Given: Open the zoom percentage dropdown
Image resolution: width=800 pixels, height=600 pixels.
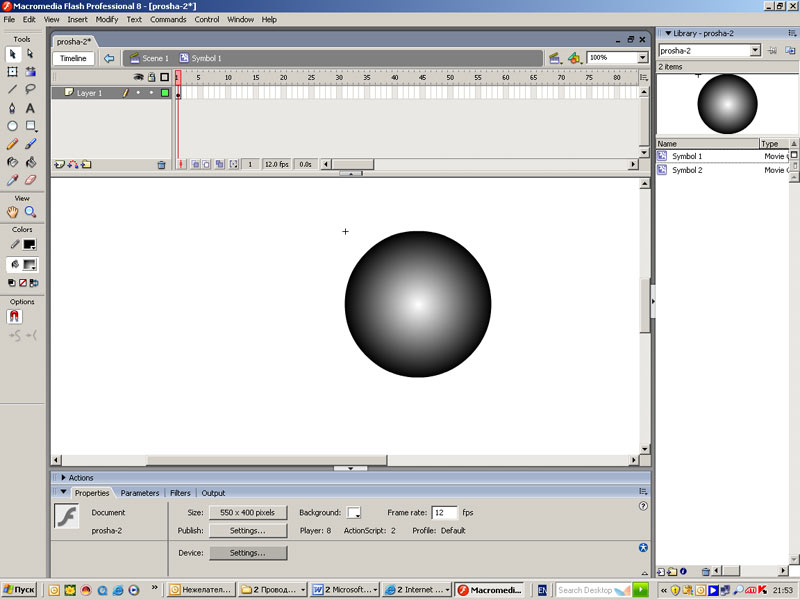Looking at the screenshot, I should 643,58.
